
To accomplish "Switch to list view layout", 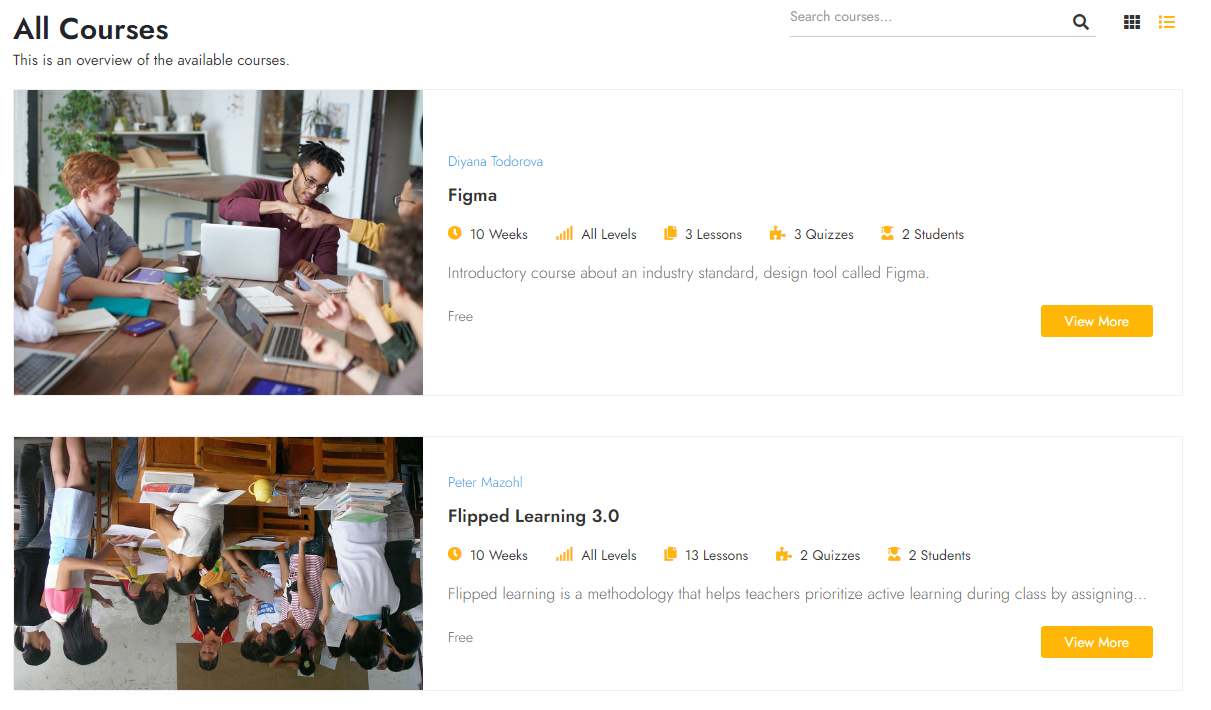I will point(1167,22).
